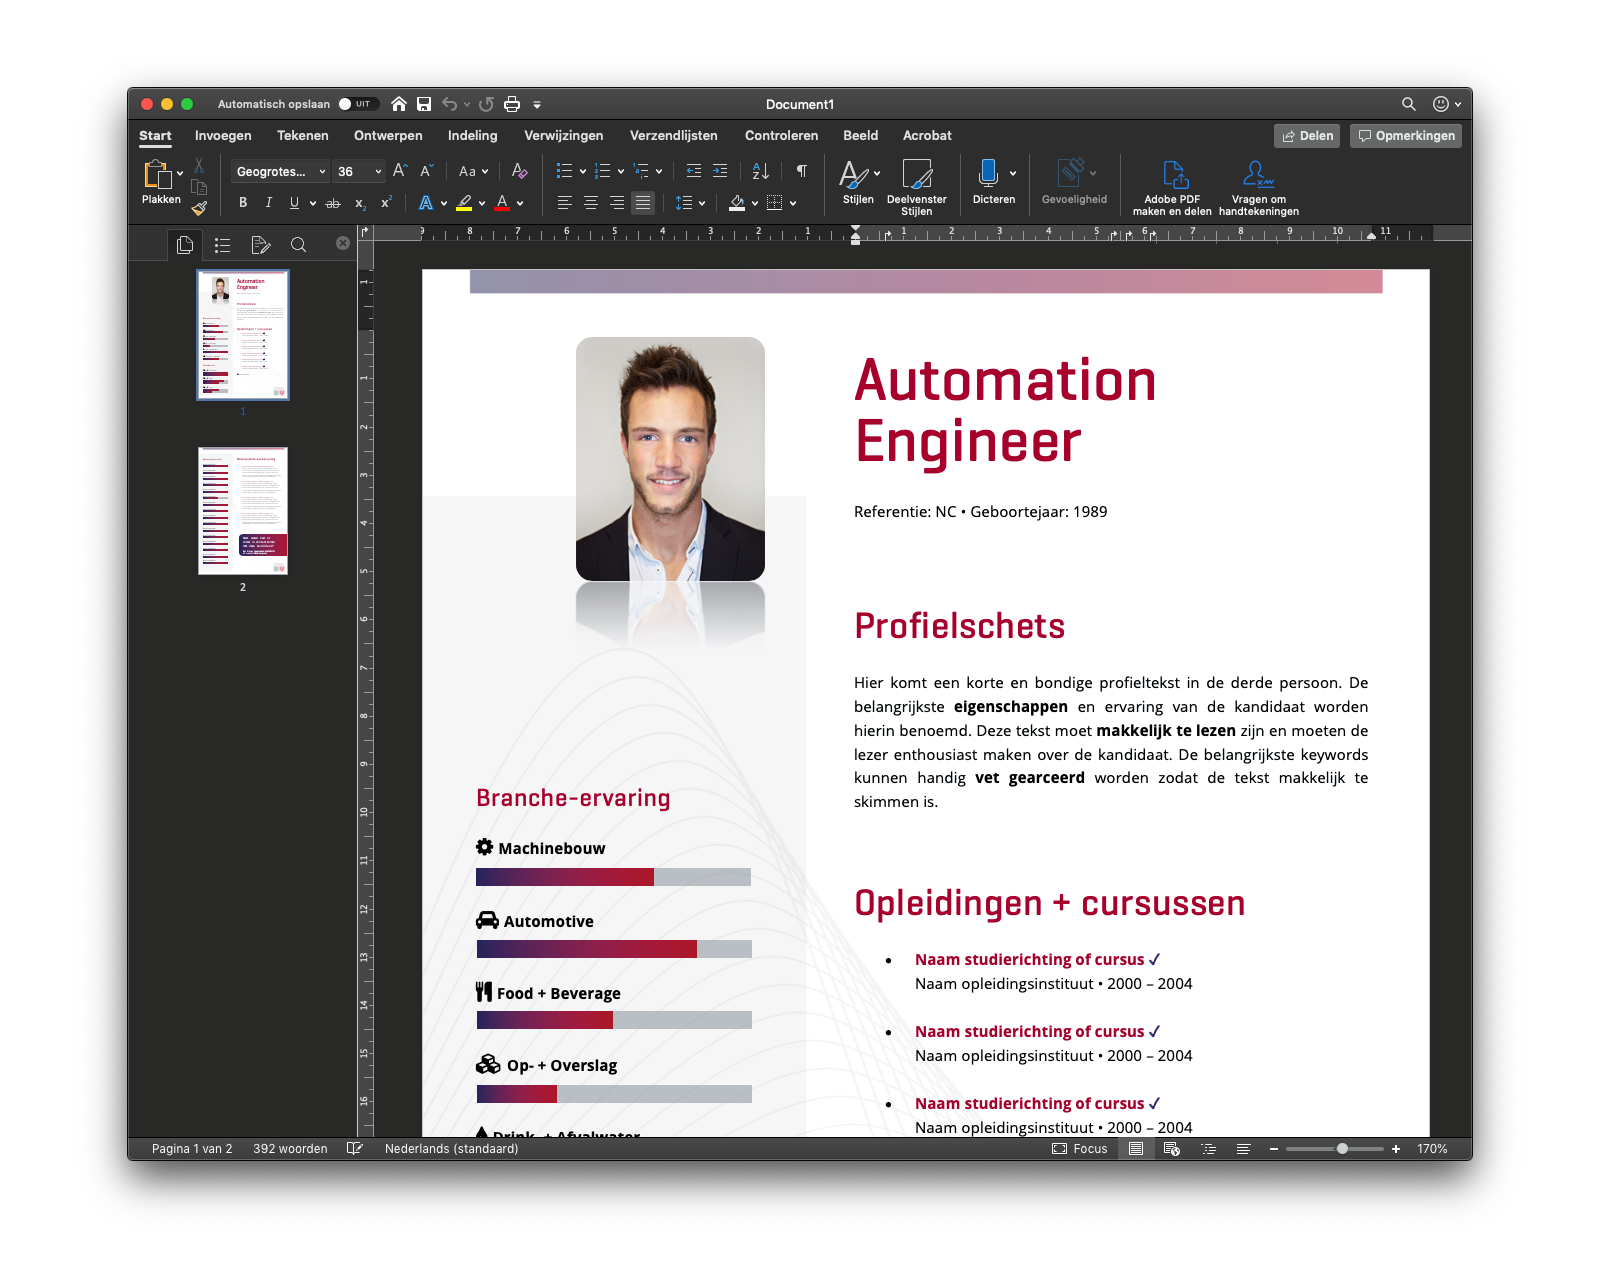Click the print icon in the title bar

(512, 104)
